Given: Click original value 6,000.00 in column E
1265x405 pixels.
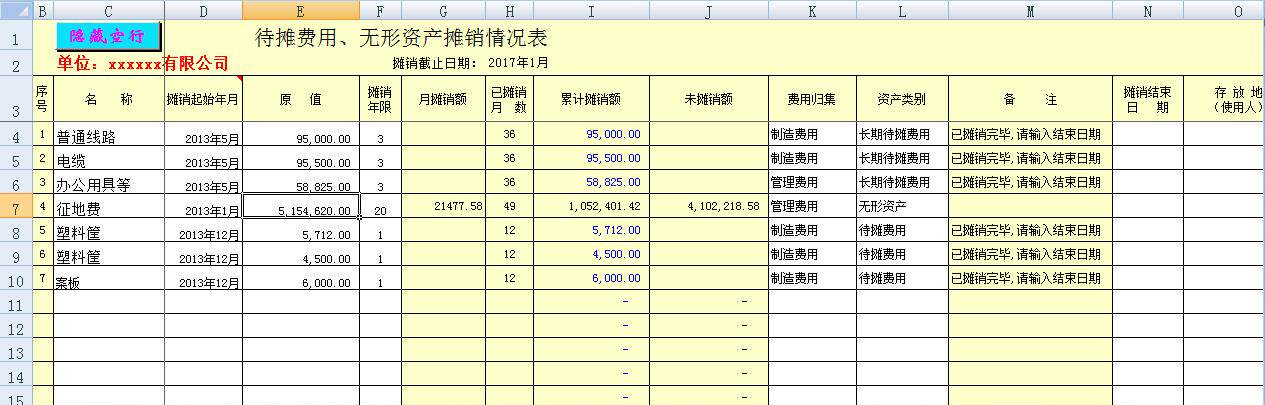Looking at the screenshot, I should click(301, 280).
